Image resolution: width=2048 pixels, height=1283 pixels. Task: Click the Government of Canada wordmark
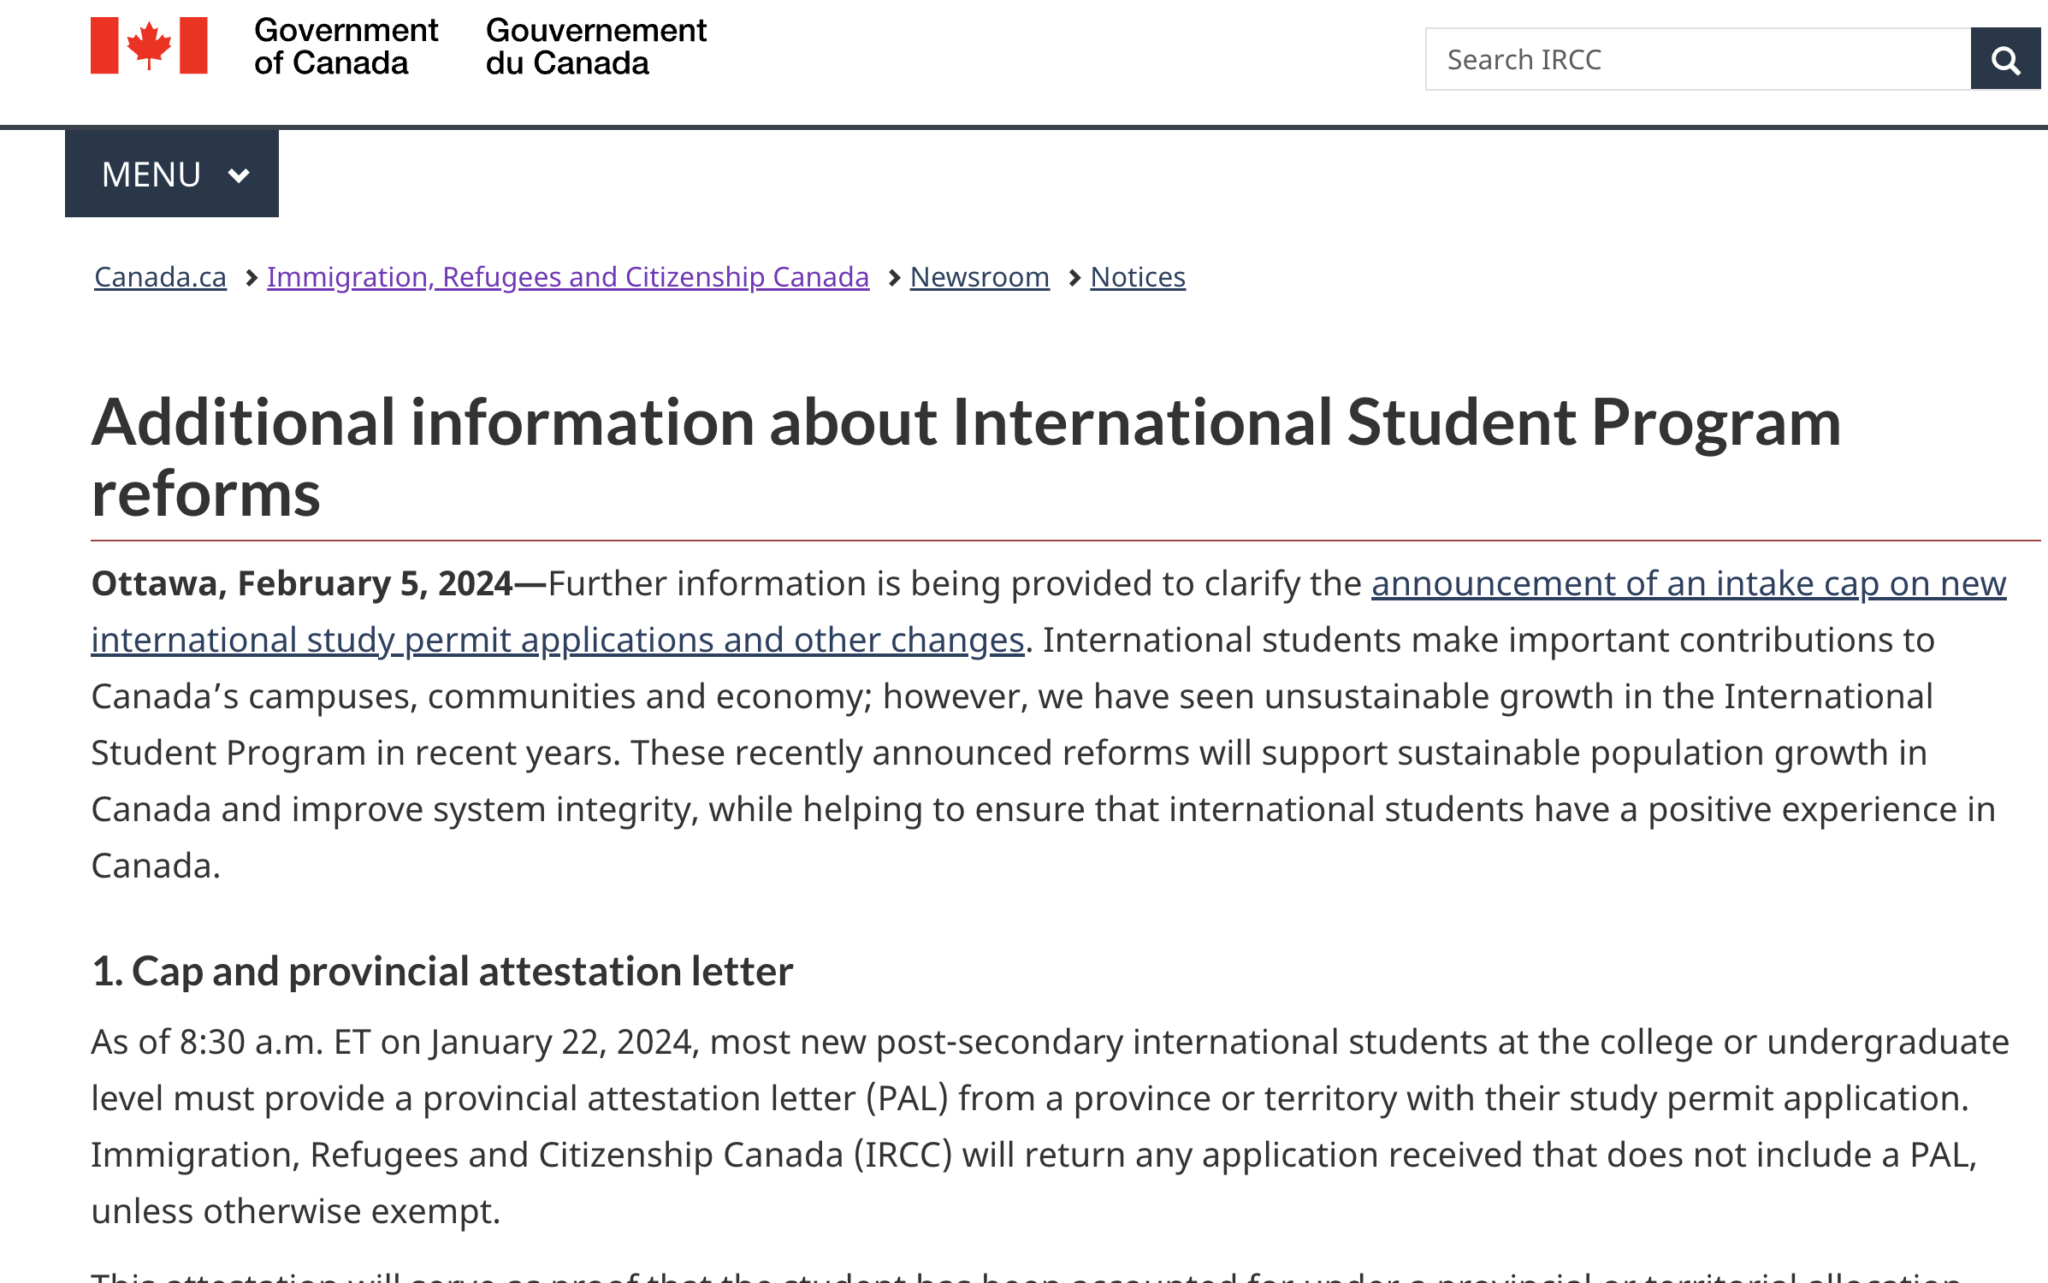(x=347, y=45)
